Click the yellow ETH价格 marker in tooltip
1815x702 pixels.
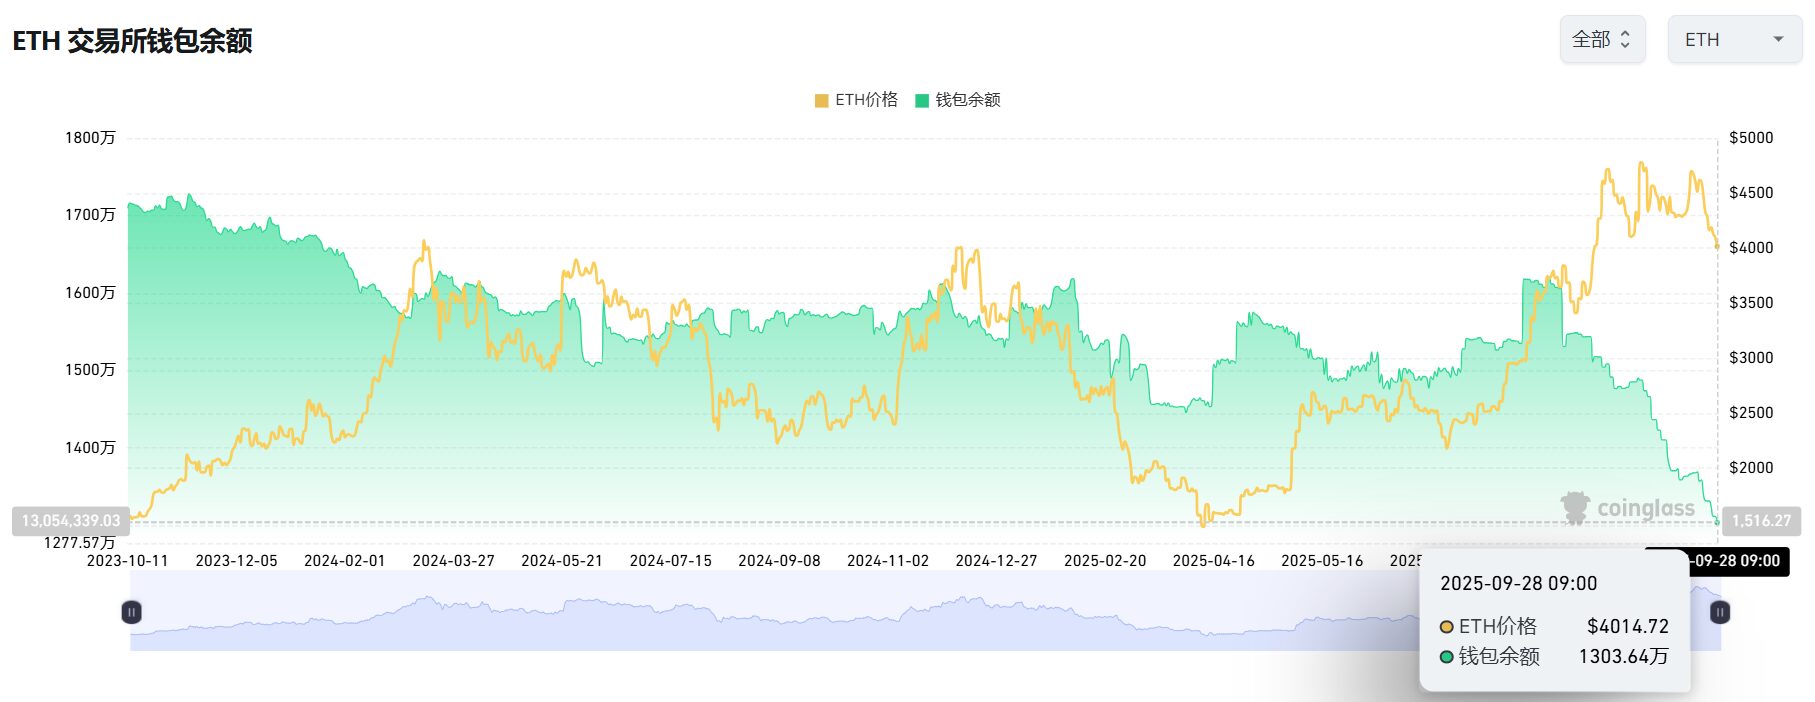click(1446, 627)
